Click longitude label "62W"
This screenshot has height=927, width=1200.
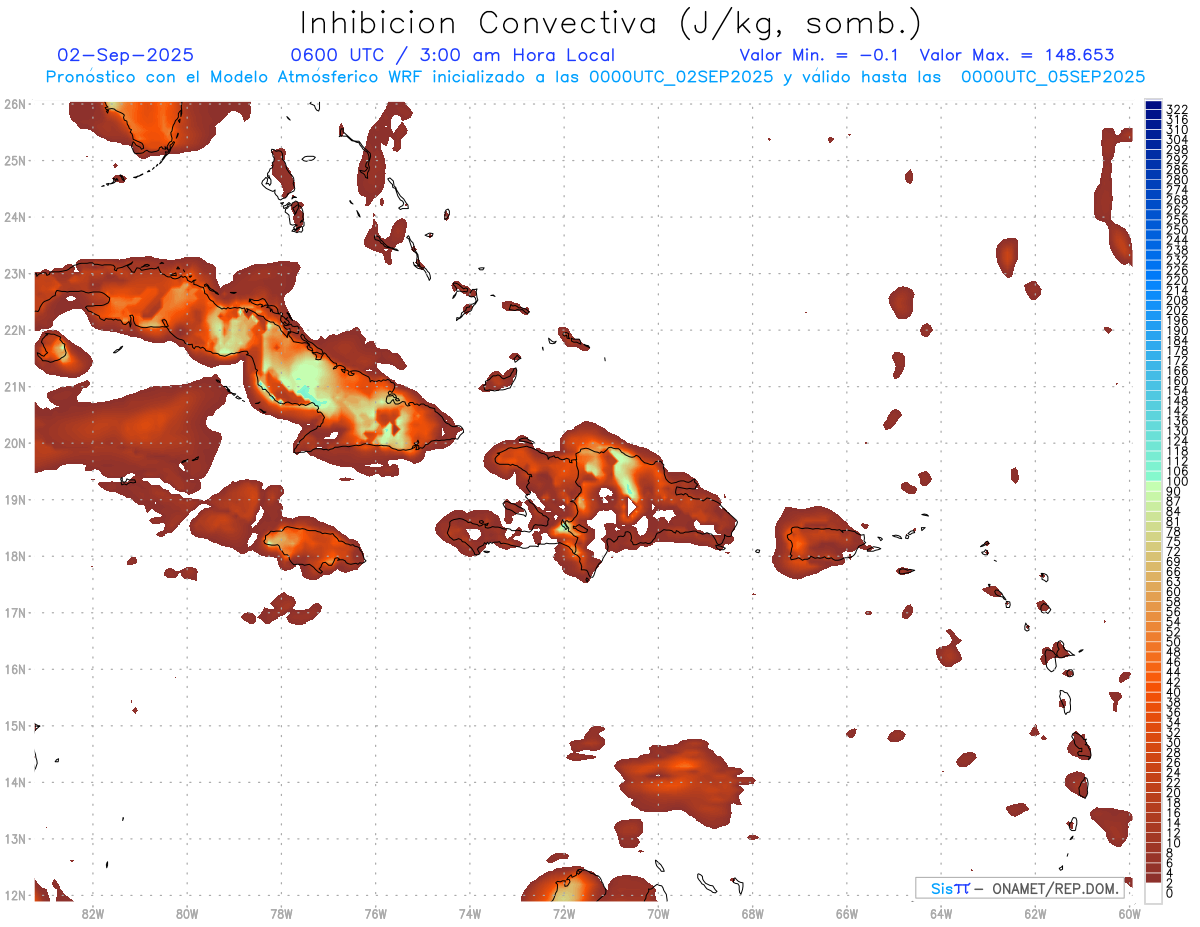coord(1035,913)
